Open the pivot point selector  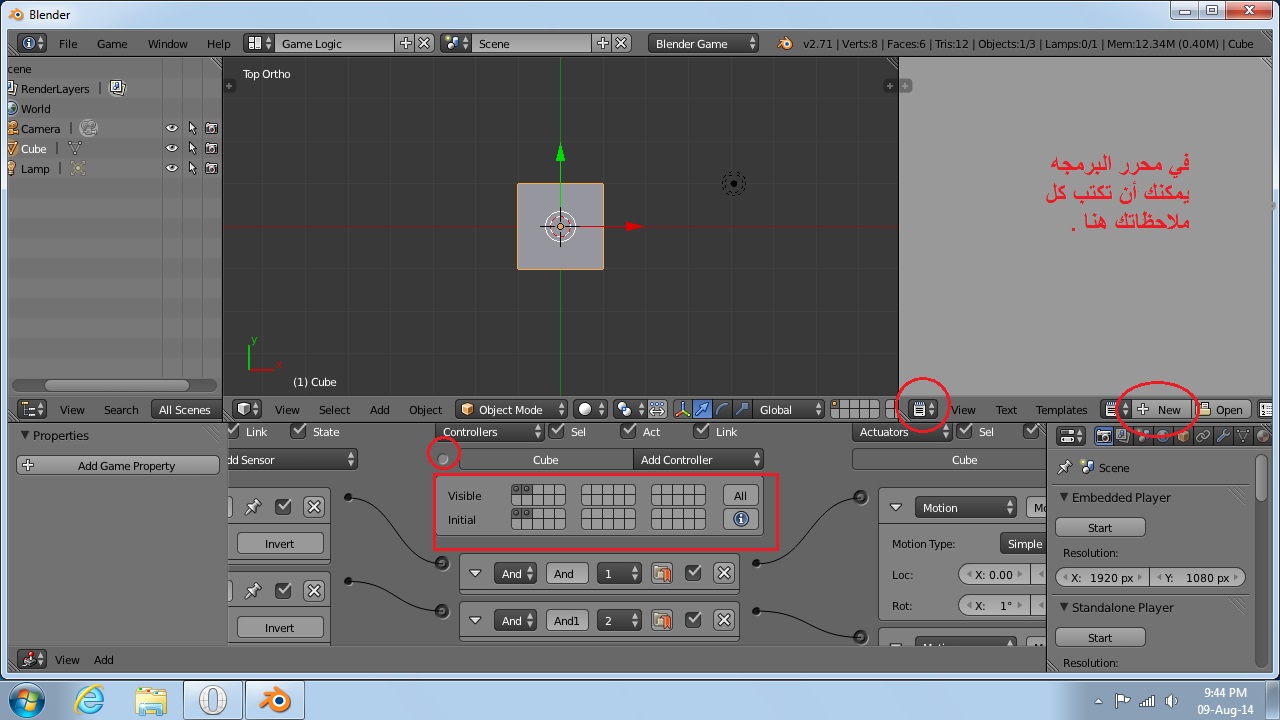630,409
